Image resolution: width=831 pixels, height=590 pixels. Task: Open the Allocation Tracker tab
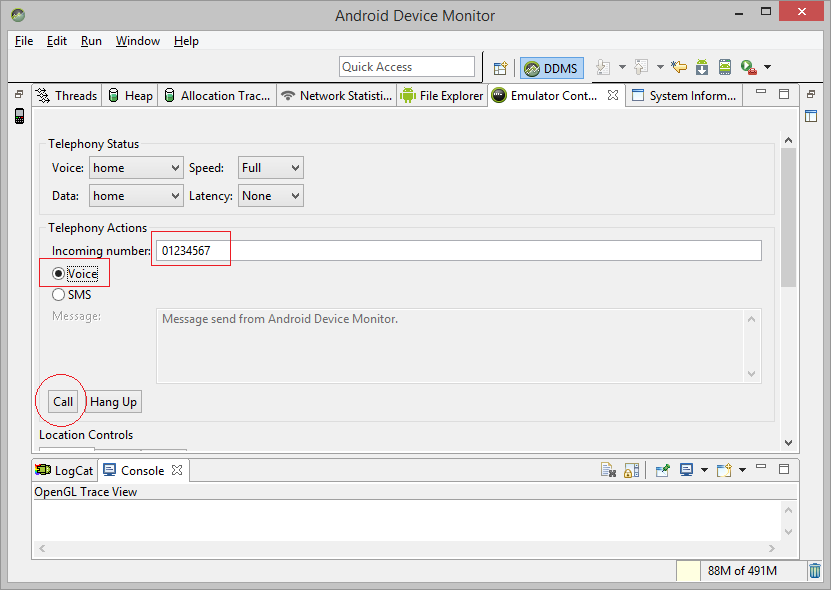pyautogui.click(x=217, y=95)
